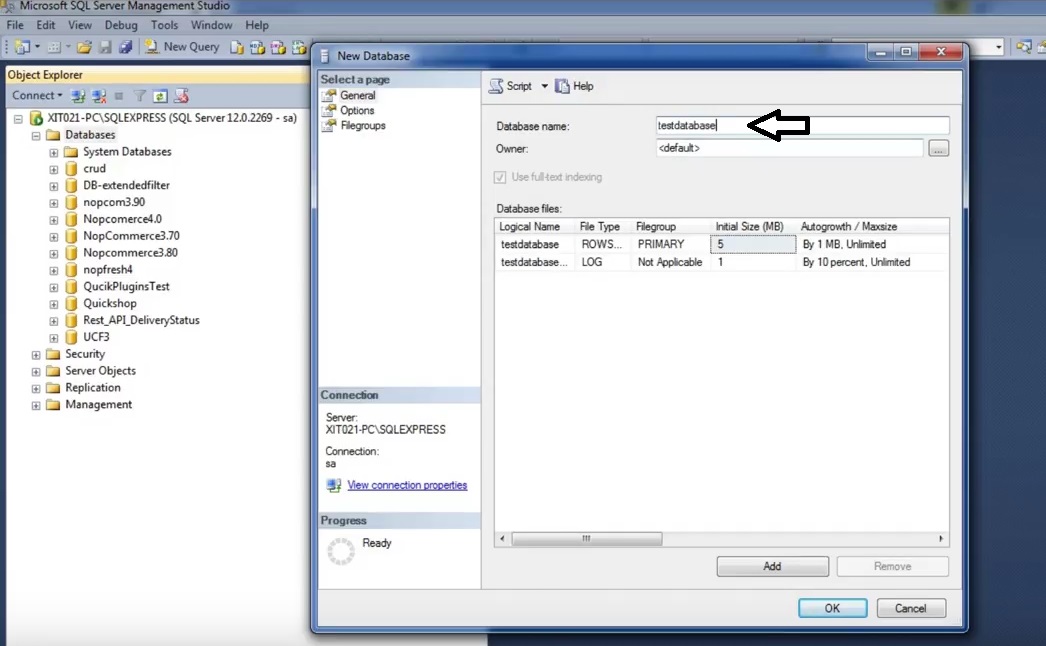Open the Window menu
Image resolution: width=1046 pixels, height=646 pixels.
(x=211, y=25)
